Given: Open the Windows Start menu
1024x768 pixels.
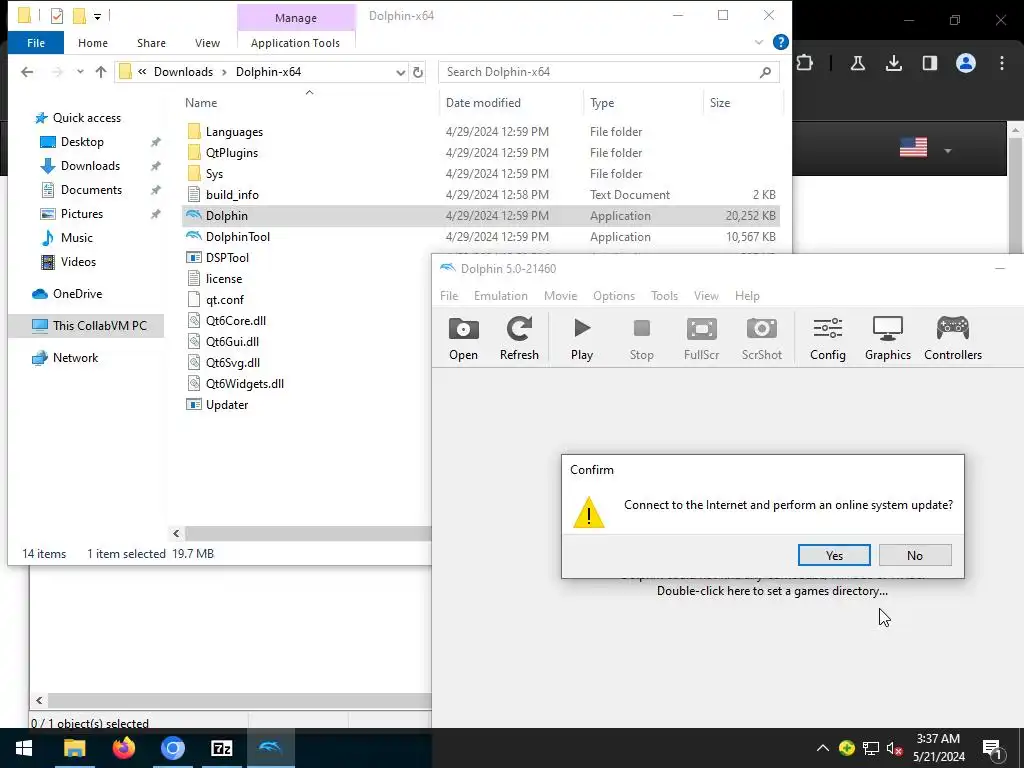Looking at the screenshot, I should tap(24, 748).
